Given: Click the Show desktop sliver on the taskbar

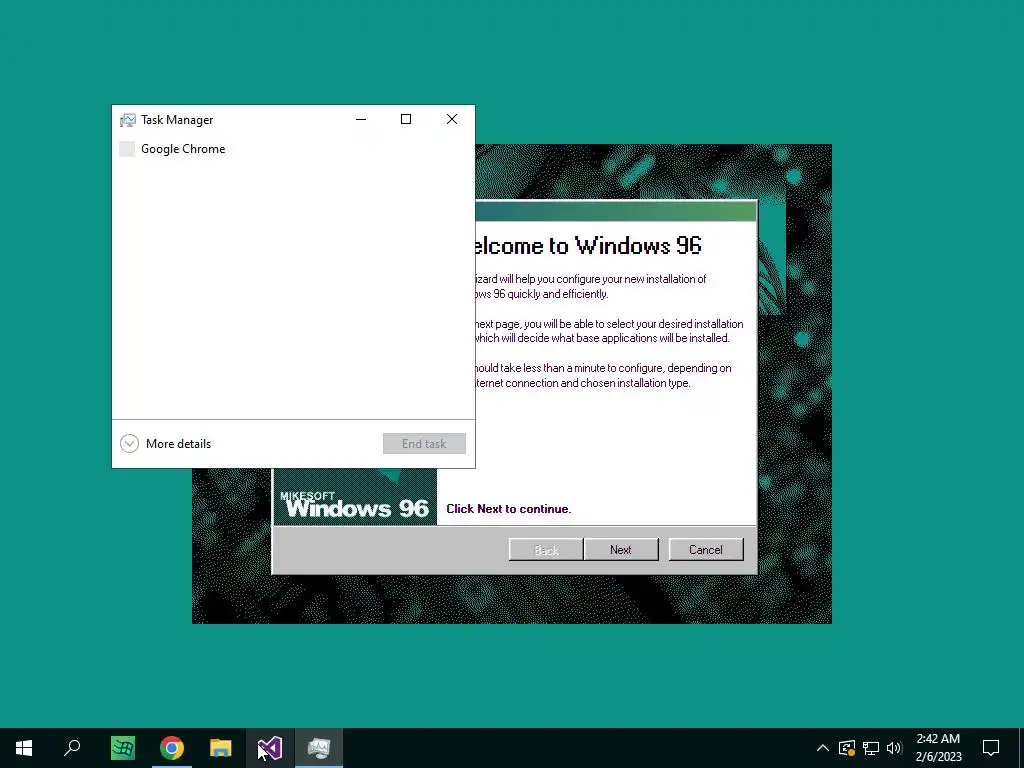Looking at the screenshot, I should tap(1021, 748).
